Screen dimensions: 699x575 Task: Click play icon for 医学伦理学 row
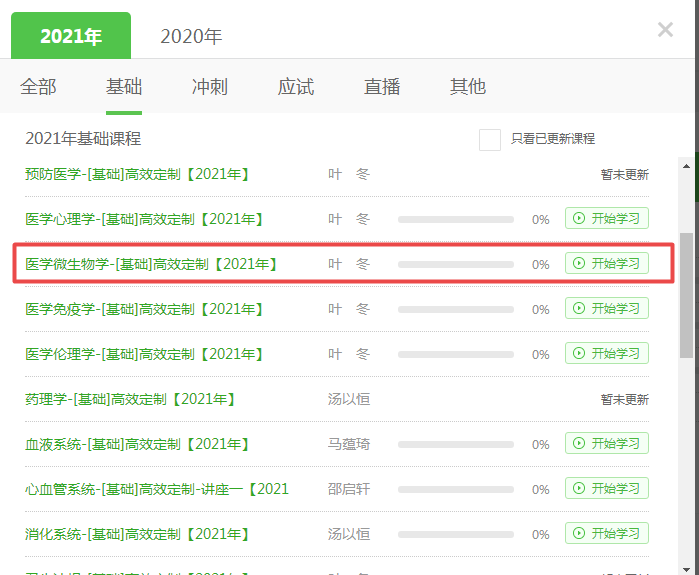(579, 354)
